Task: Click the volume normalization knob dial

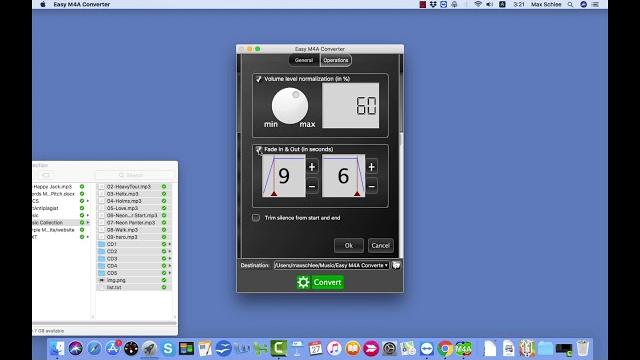Action: coord(290,106)
